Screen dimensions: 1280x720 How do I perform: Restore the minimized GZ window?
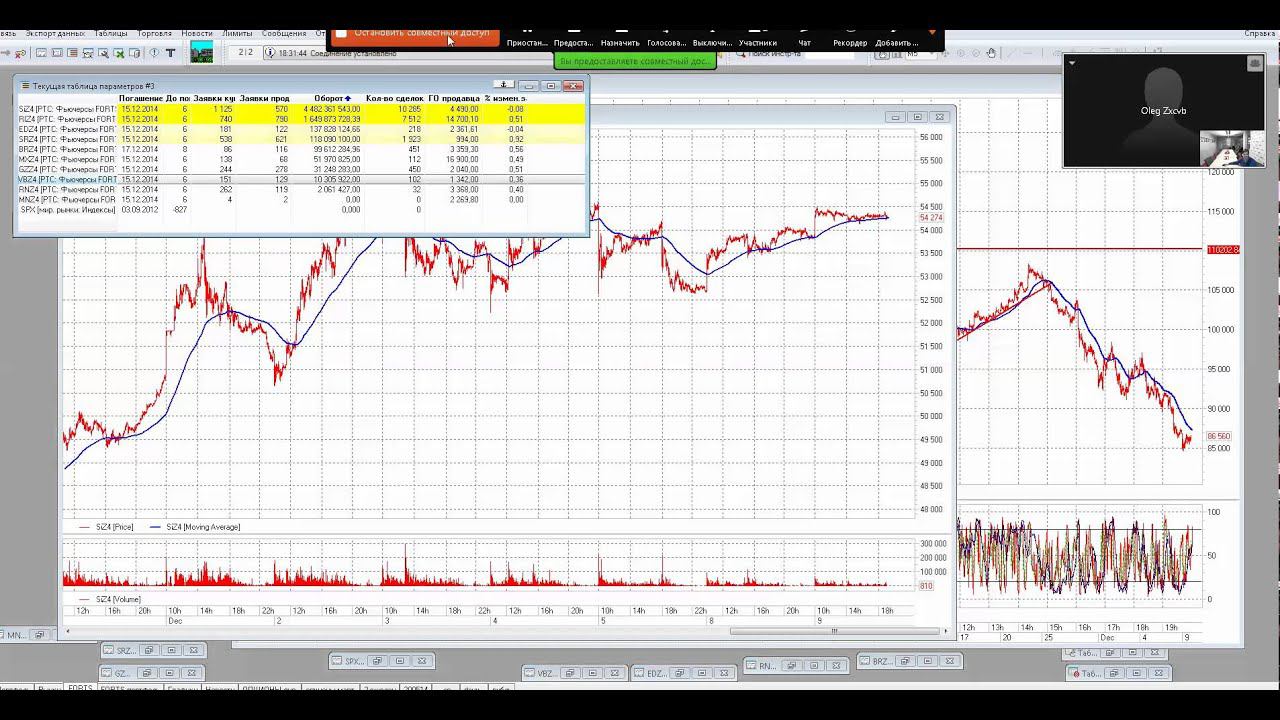coord(148,673)
